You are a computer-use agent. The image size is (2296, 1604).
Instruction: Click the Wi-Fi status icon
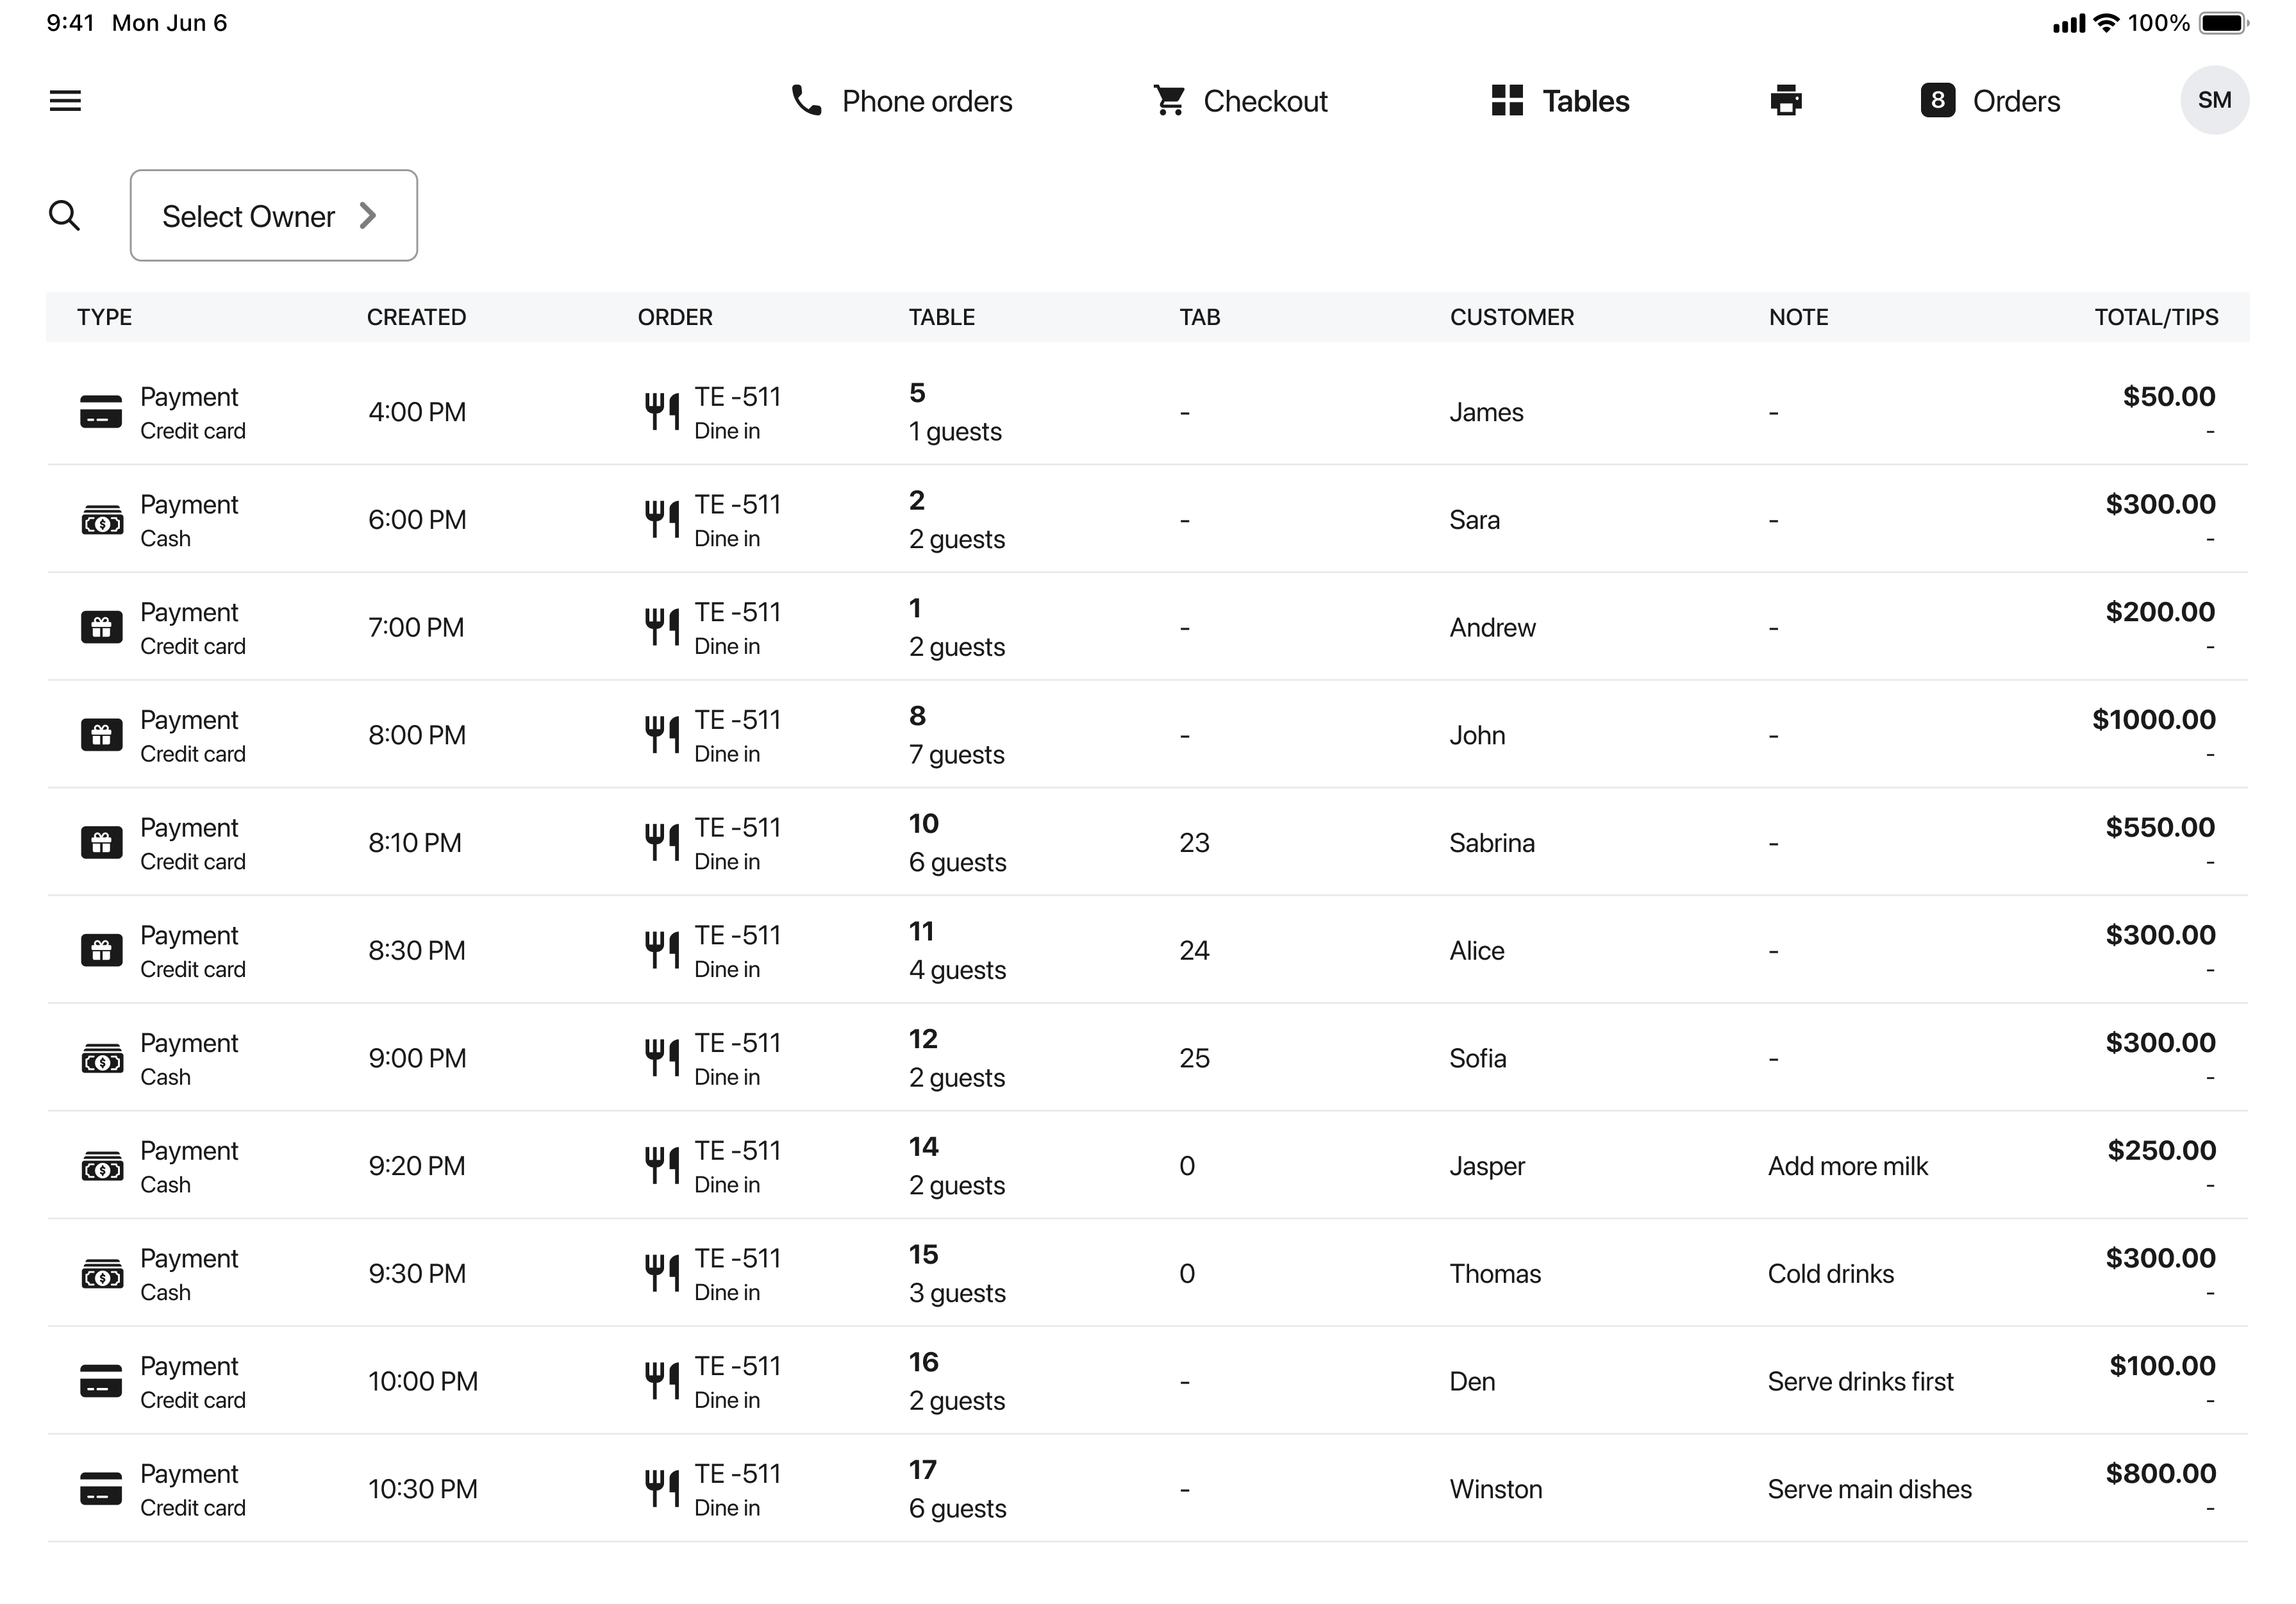pyautogui.click(x=2106, y=22)
